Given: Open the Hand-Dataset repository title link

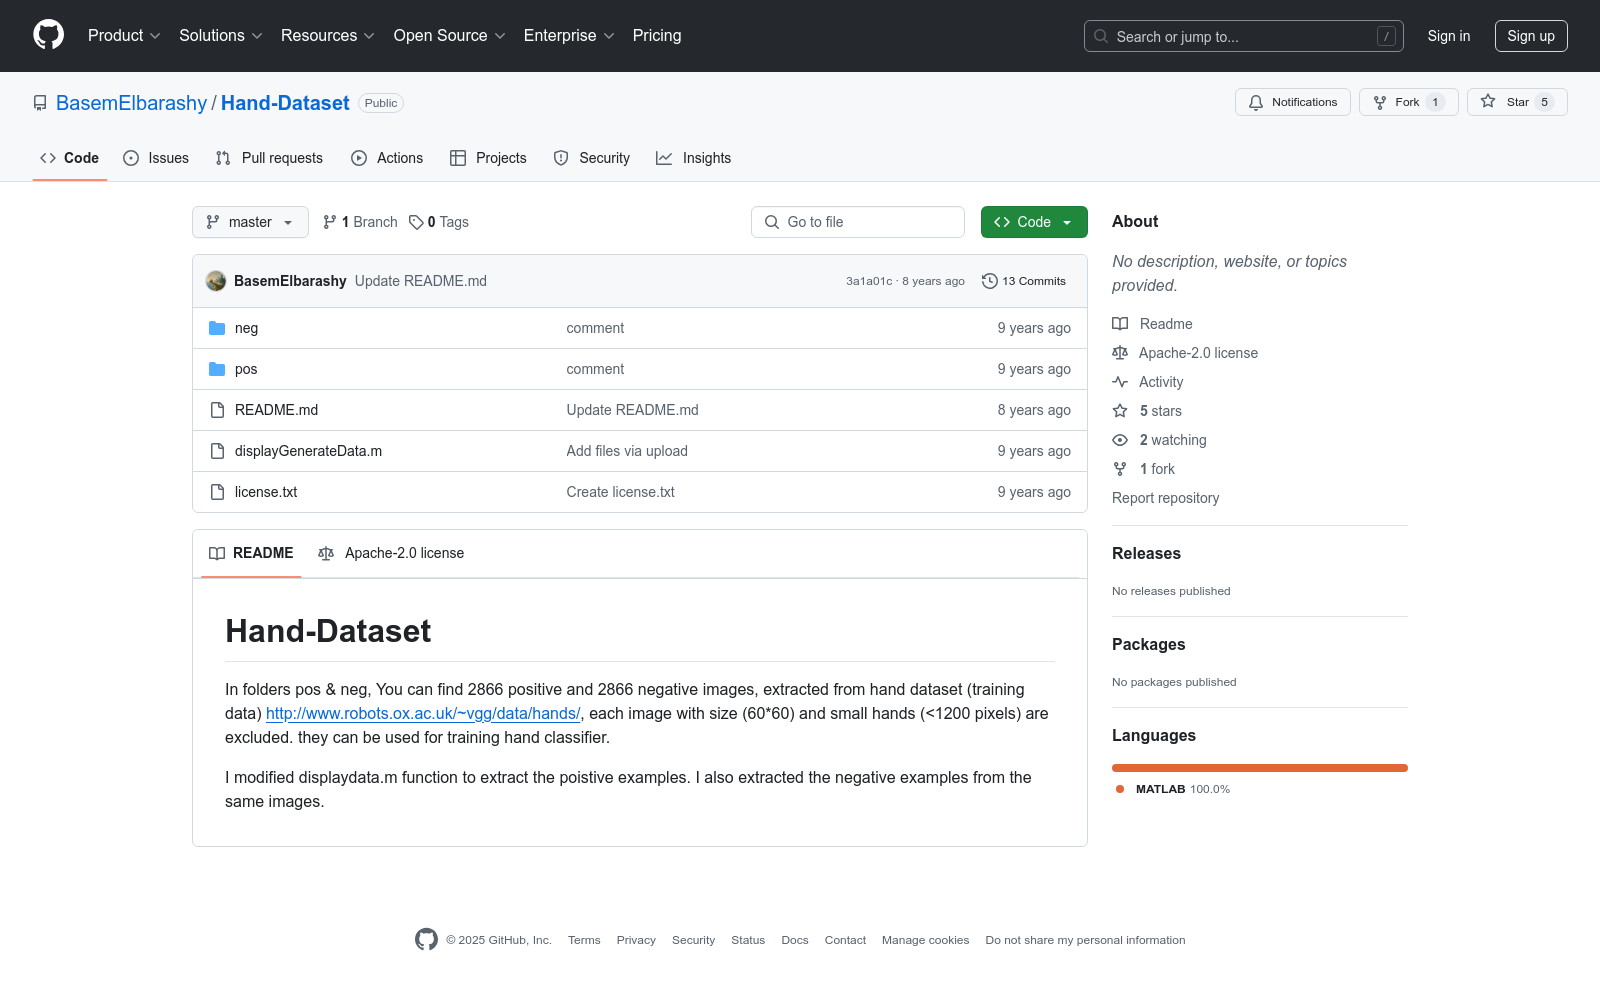Looking at the screenshot, I should (285, 103).
